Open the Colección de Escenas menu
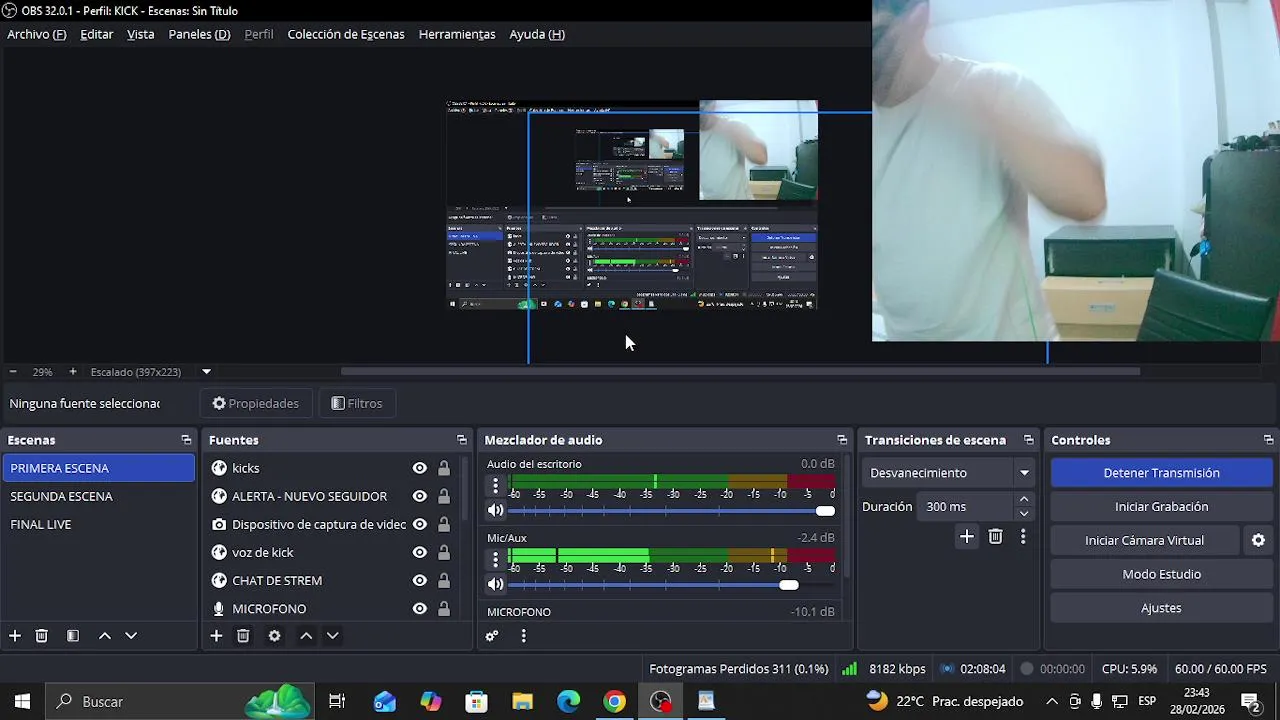The image size is (1280, 720). click(346, 34)
